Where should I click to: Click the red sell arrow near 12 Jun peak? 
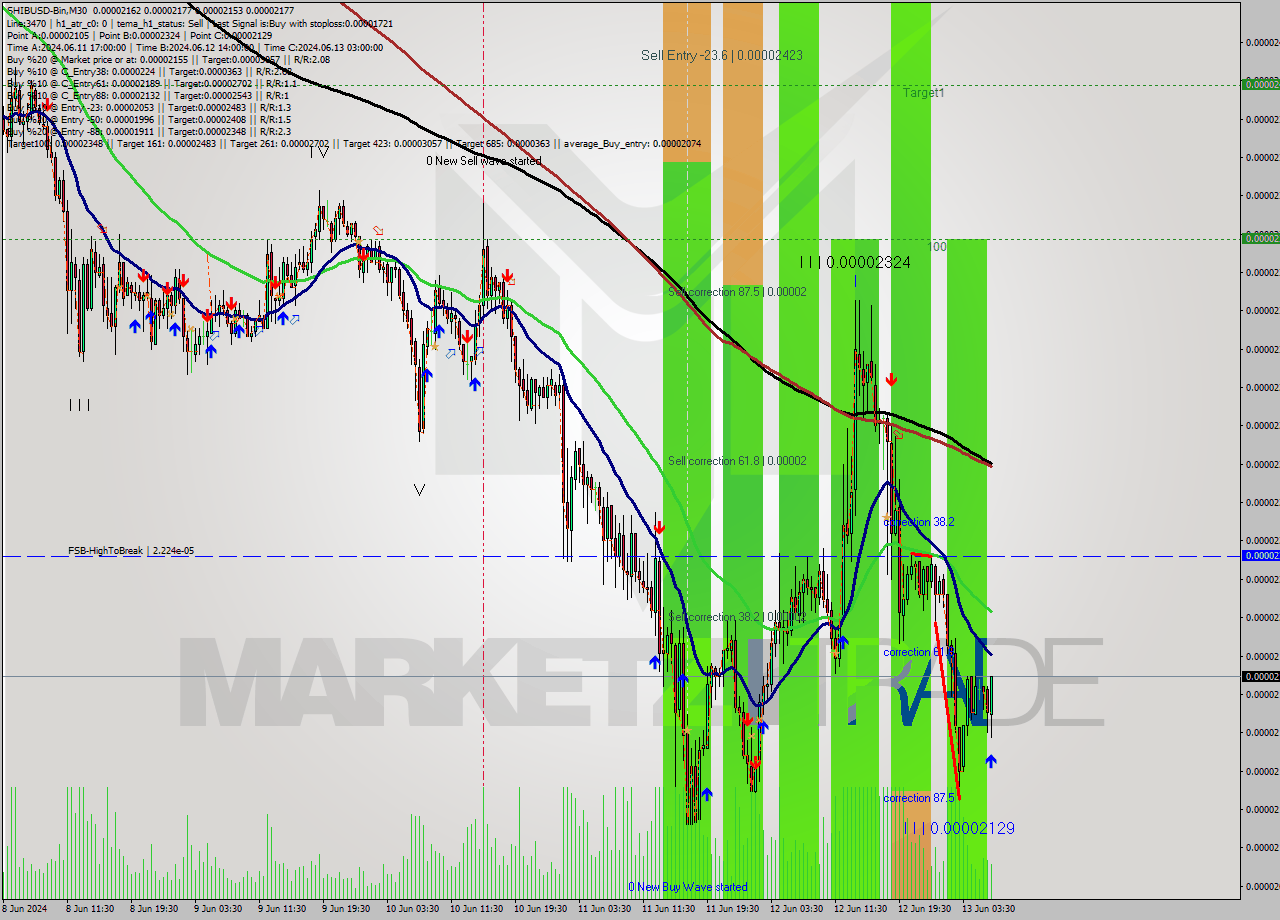pos(891,380)
